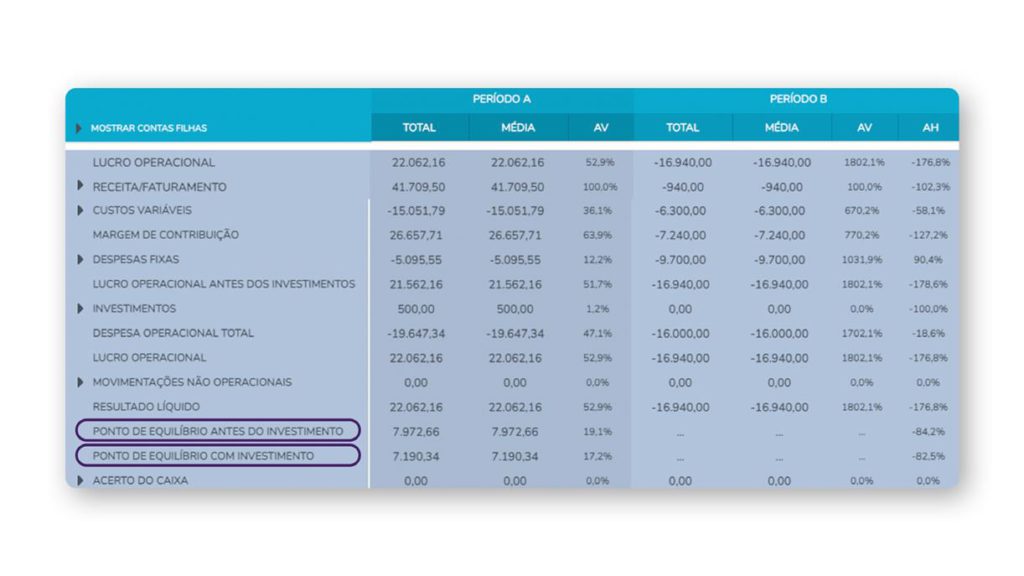This screenshot has width=1024, height=576.
Task: Click the 63,9% AV in Margem de Contribuição
Action: click(x=598, y=235)
